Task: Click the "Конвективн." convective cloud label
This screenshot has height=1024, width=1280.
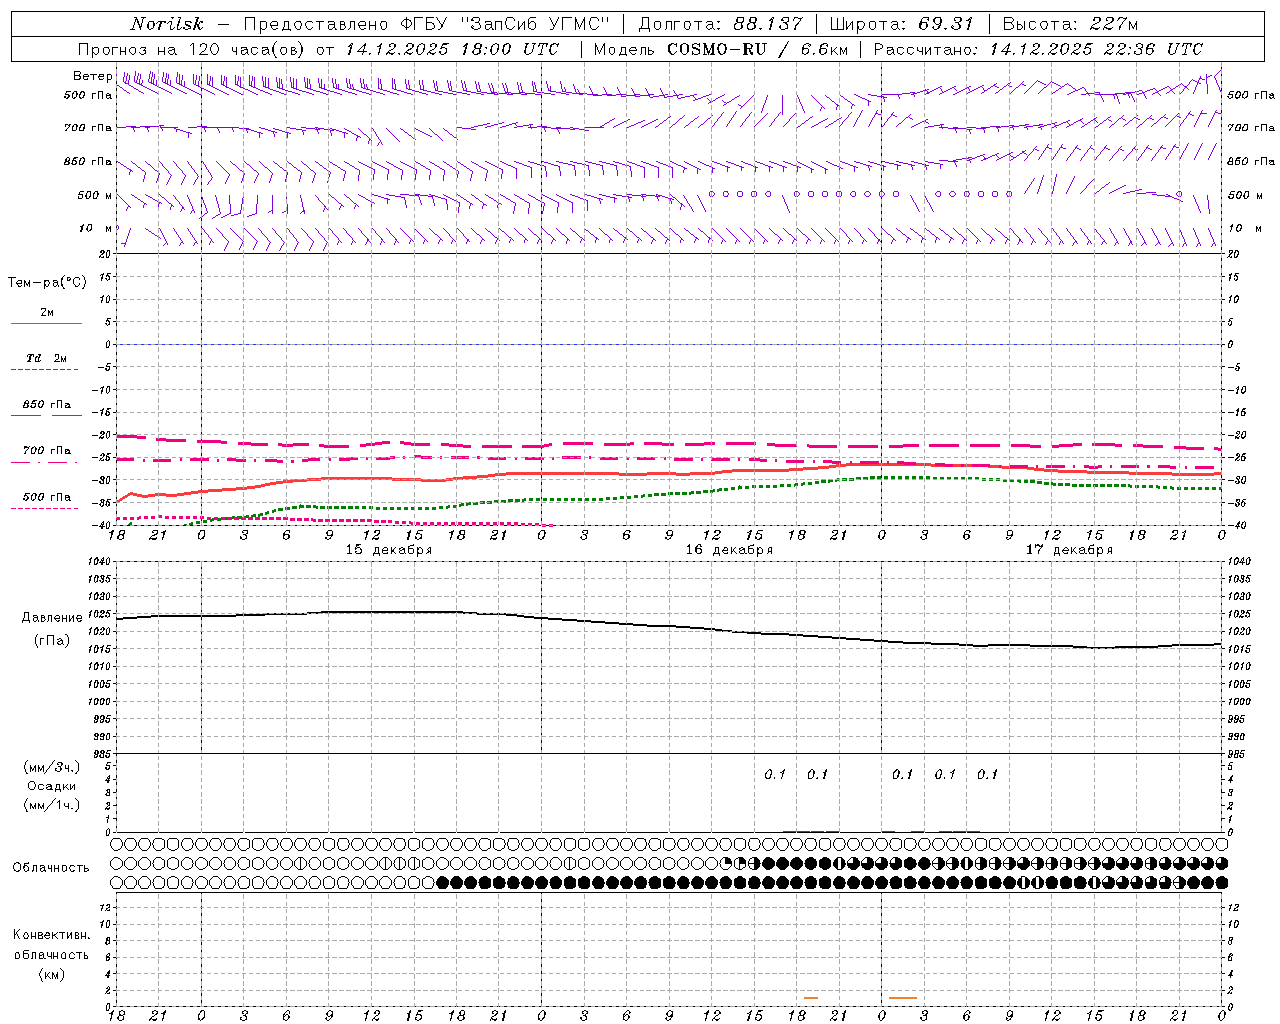Action: 52,935
